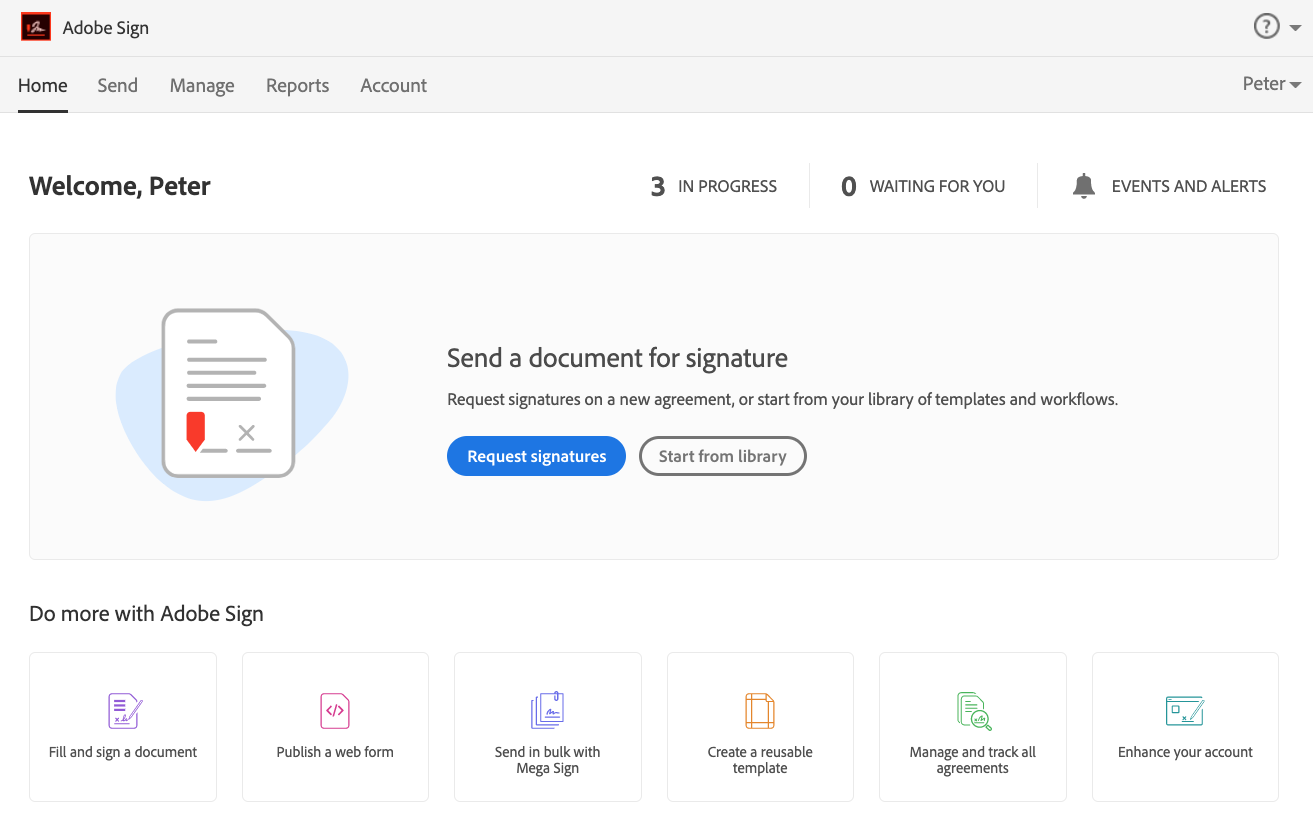The image size is (1313, 832).
Task: Click the Events and Alerts bell icon
Action: 1084,186
